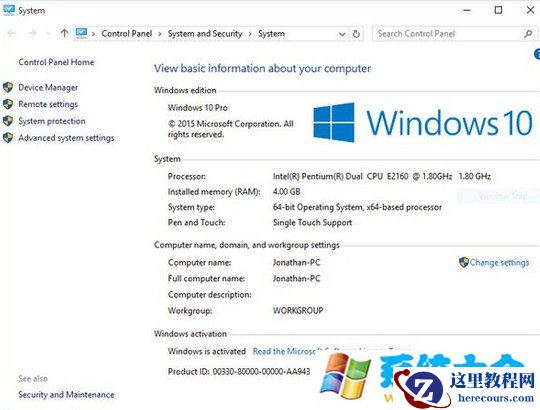Click the Single Touch Support value
Viewport: 540px width, 410px height.
[x=312, y=223]
